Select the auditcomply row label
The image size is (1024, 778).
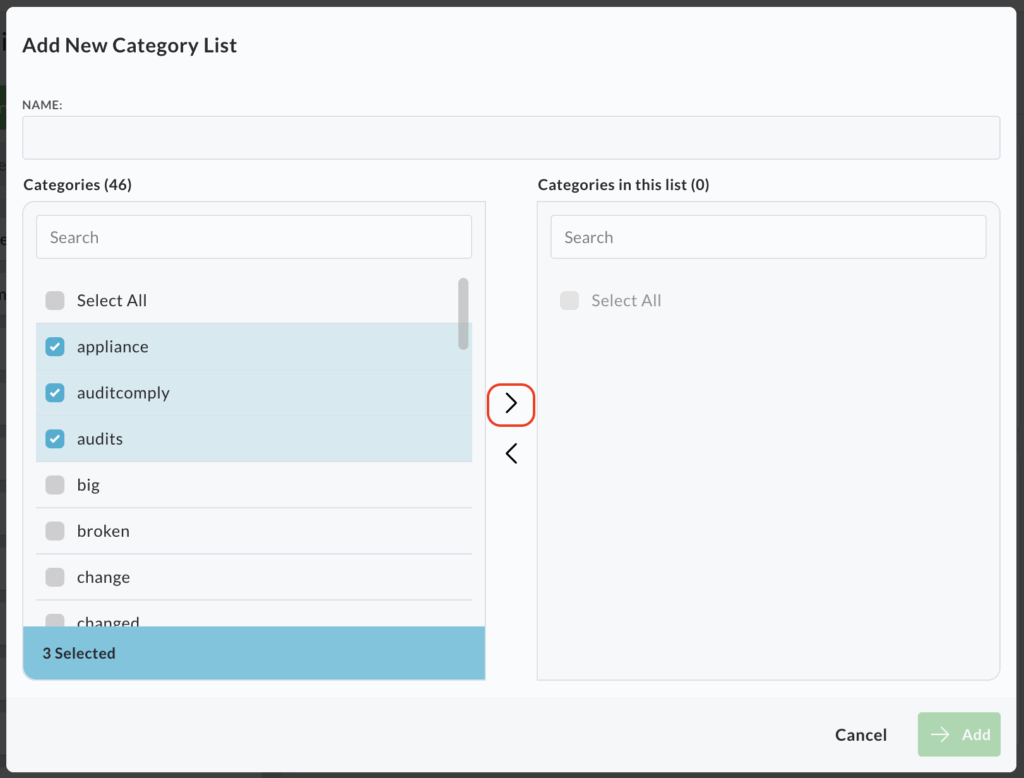[123, 393]
